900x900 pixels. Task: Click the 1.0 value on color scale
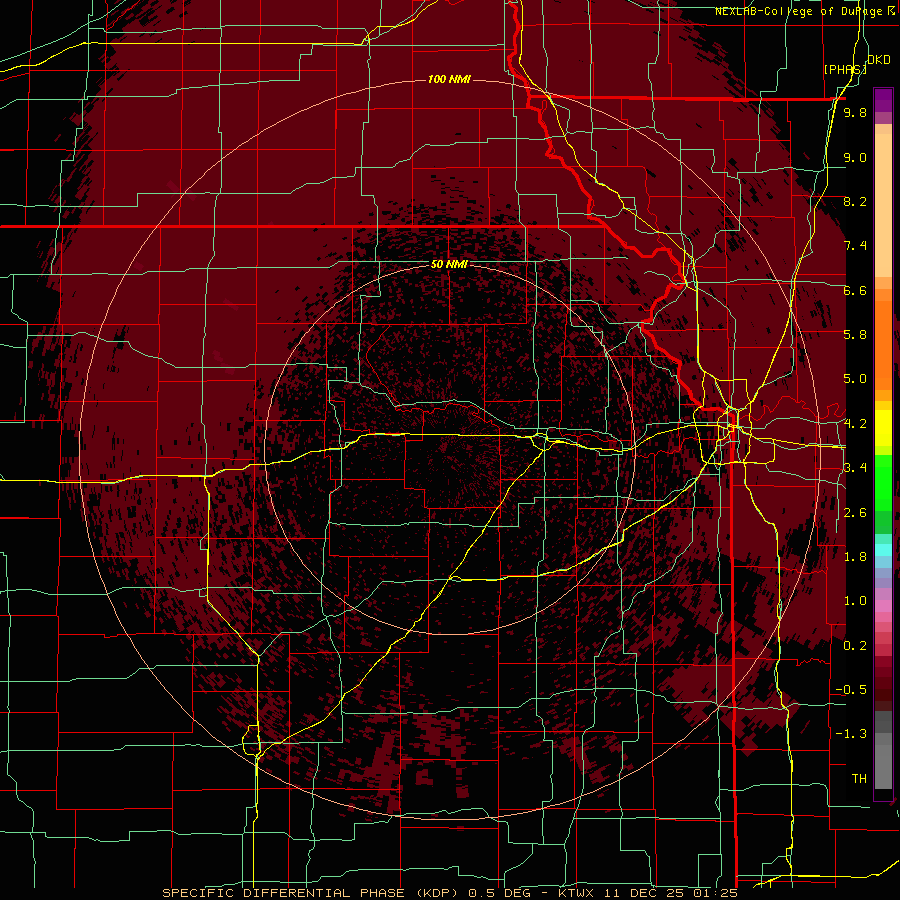[855, 601]
